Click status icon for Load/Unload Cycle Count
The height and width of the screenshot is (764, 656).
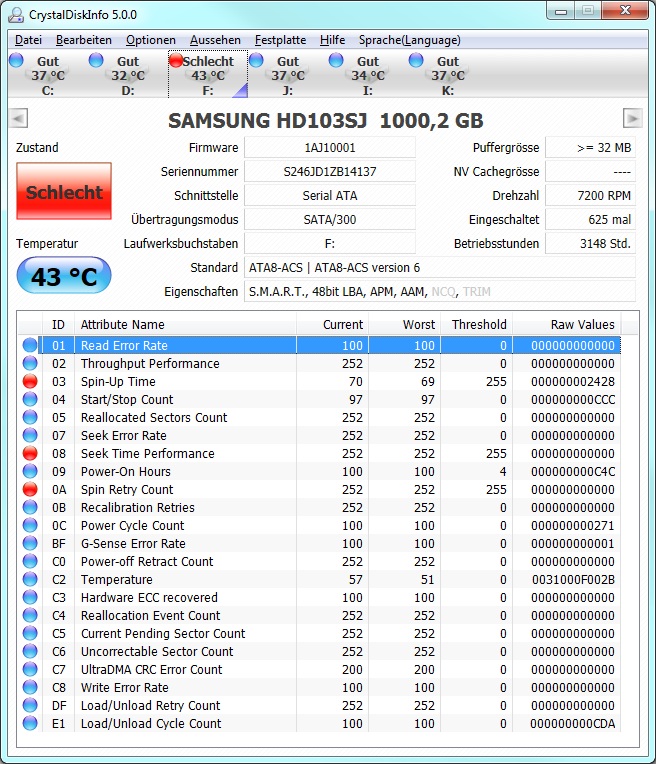(x=30, y=724)
